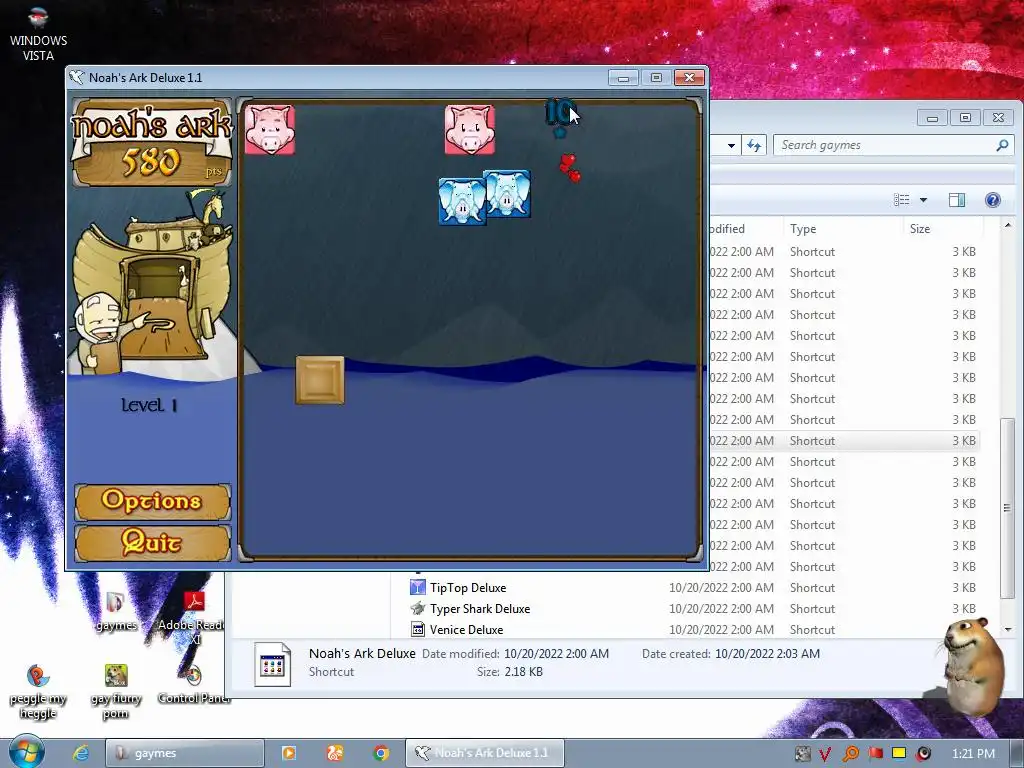1024x768 pixels.
Task: Click the red flag tray icon
Action: coord(875,754)
